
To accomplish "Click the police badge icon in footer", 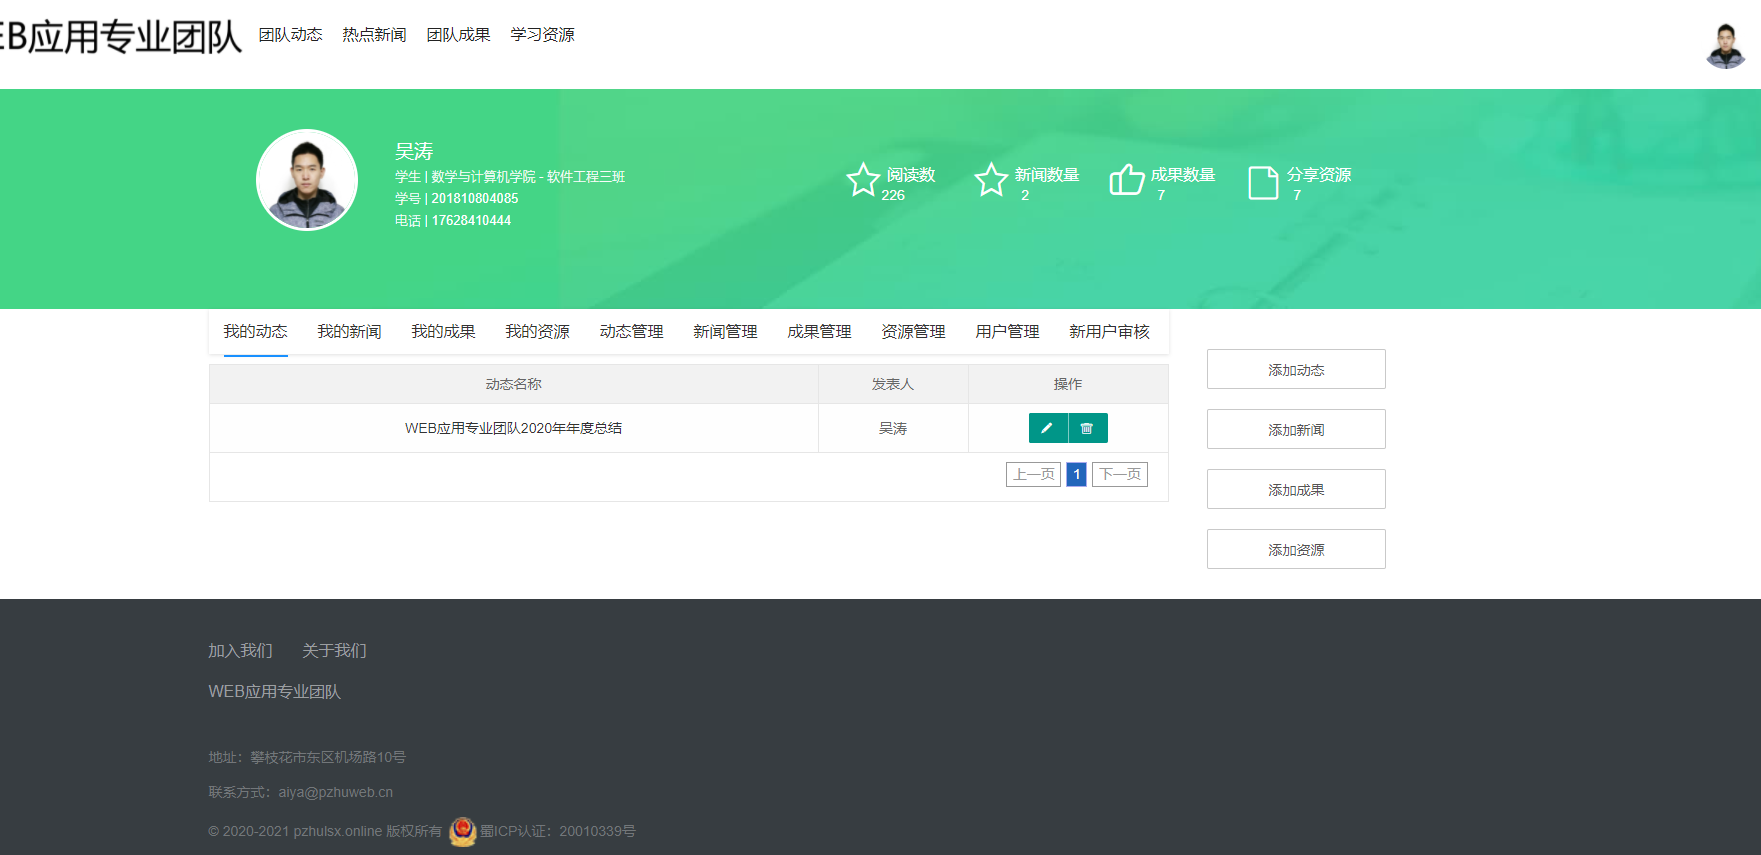I will click(x=463, y=831).
